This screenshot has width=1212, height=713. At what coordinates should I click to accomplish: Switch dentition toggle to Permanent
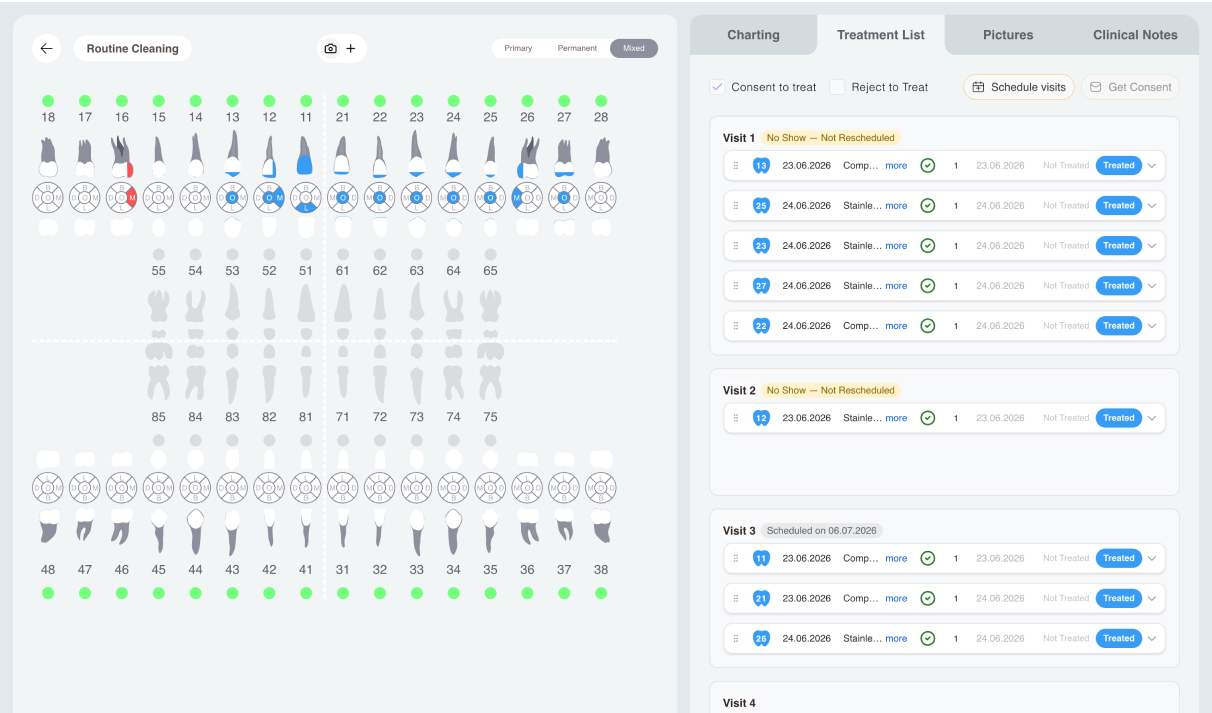tap(577, 48)
